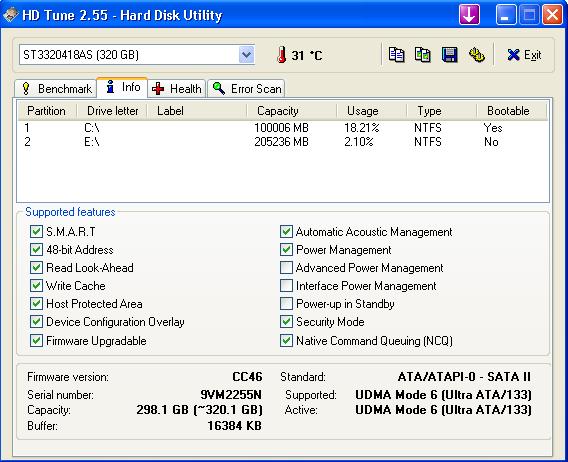Click the 18.21% usage value
The height and width of the screenshot is (462, 568).
click(x=362, y=128)
